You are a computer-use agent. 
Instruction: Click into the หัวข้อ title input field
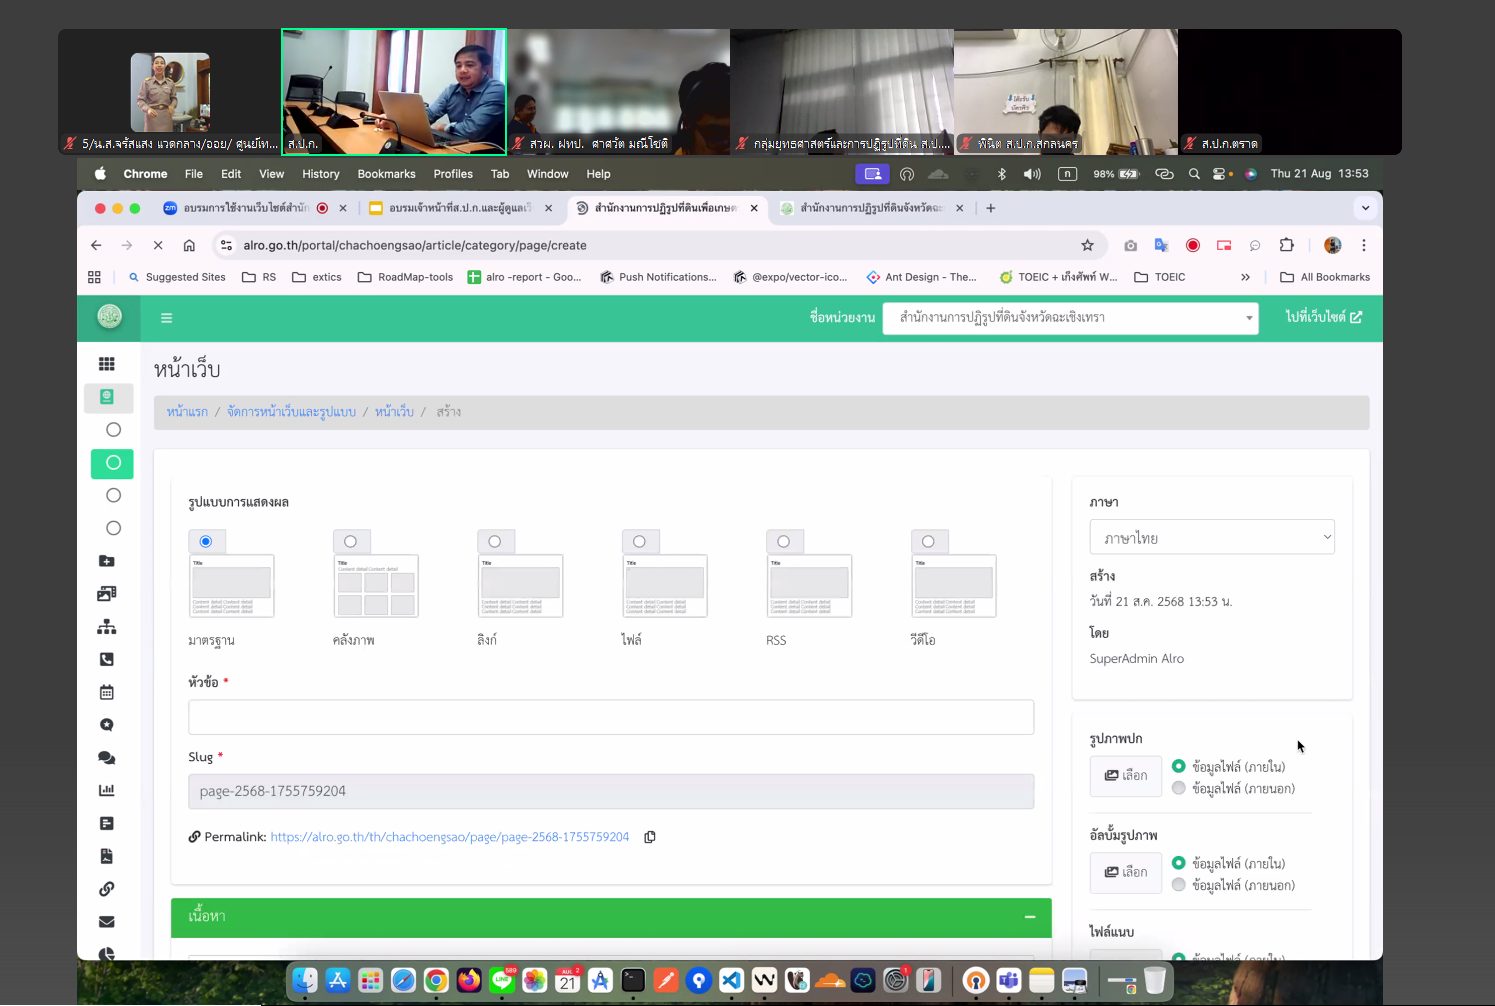[x=610, y=717]
